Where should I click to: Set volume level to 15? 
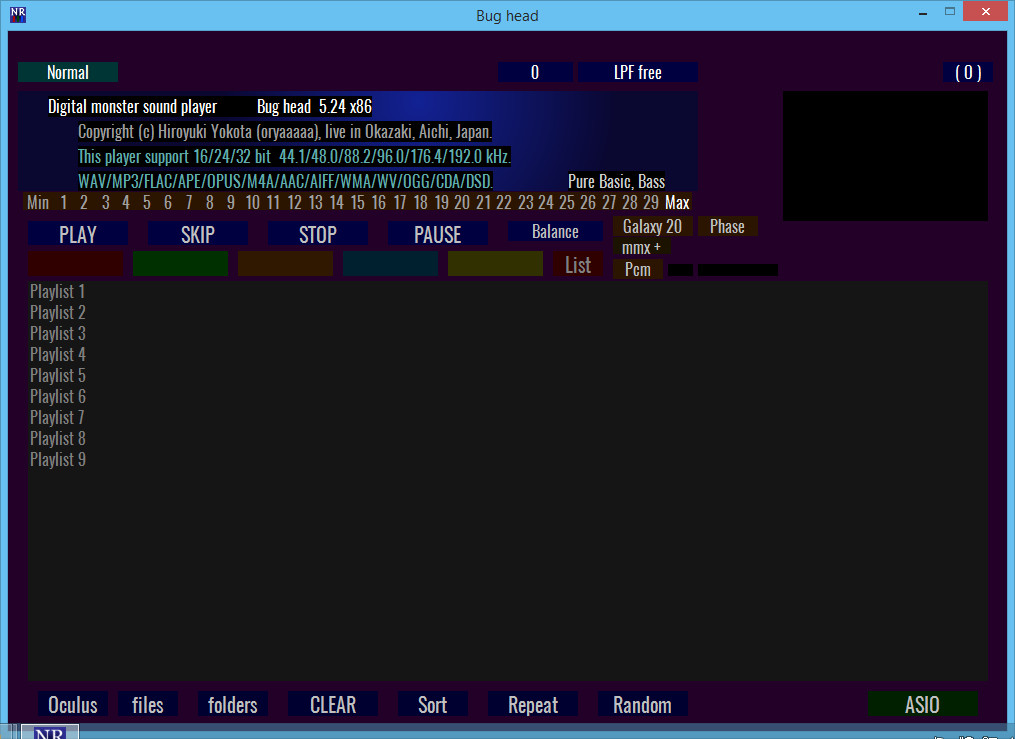pyautogui.click(x=357, y=202)
